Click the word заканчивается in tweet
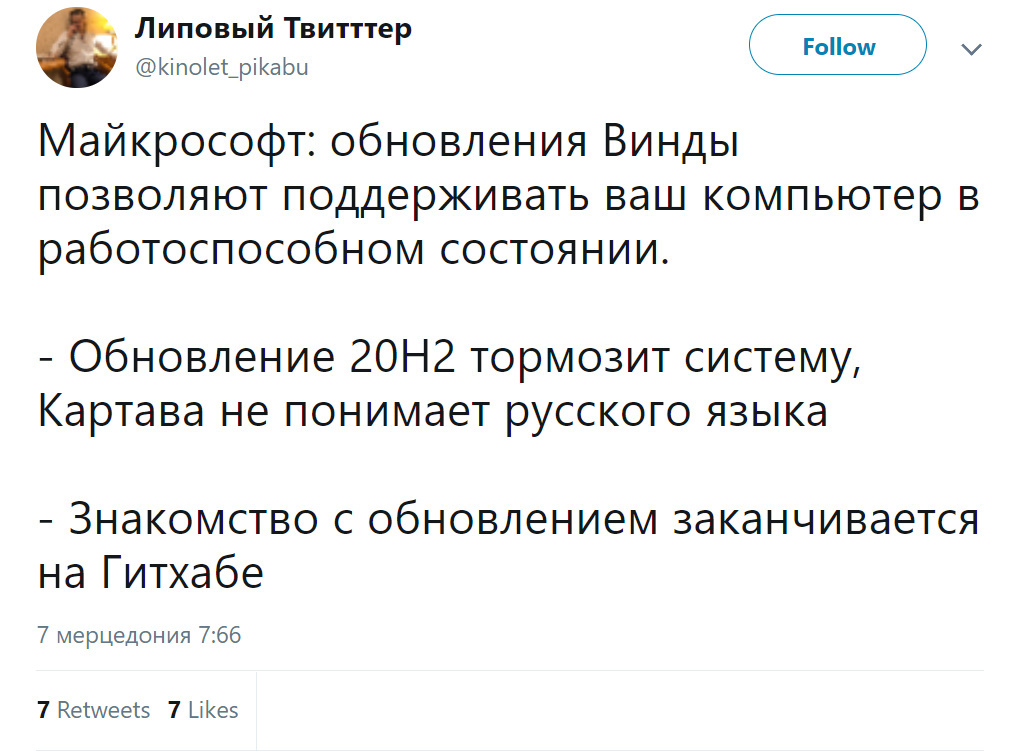1026x751 pixels. click(826, 519)
